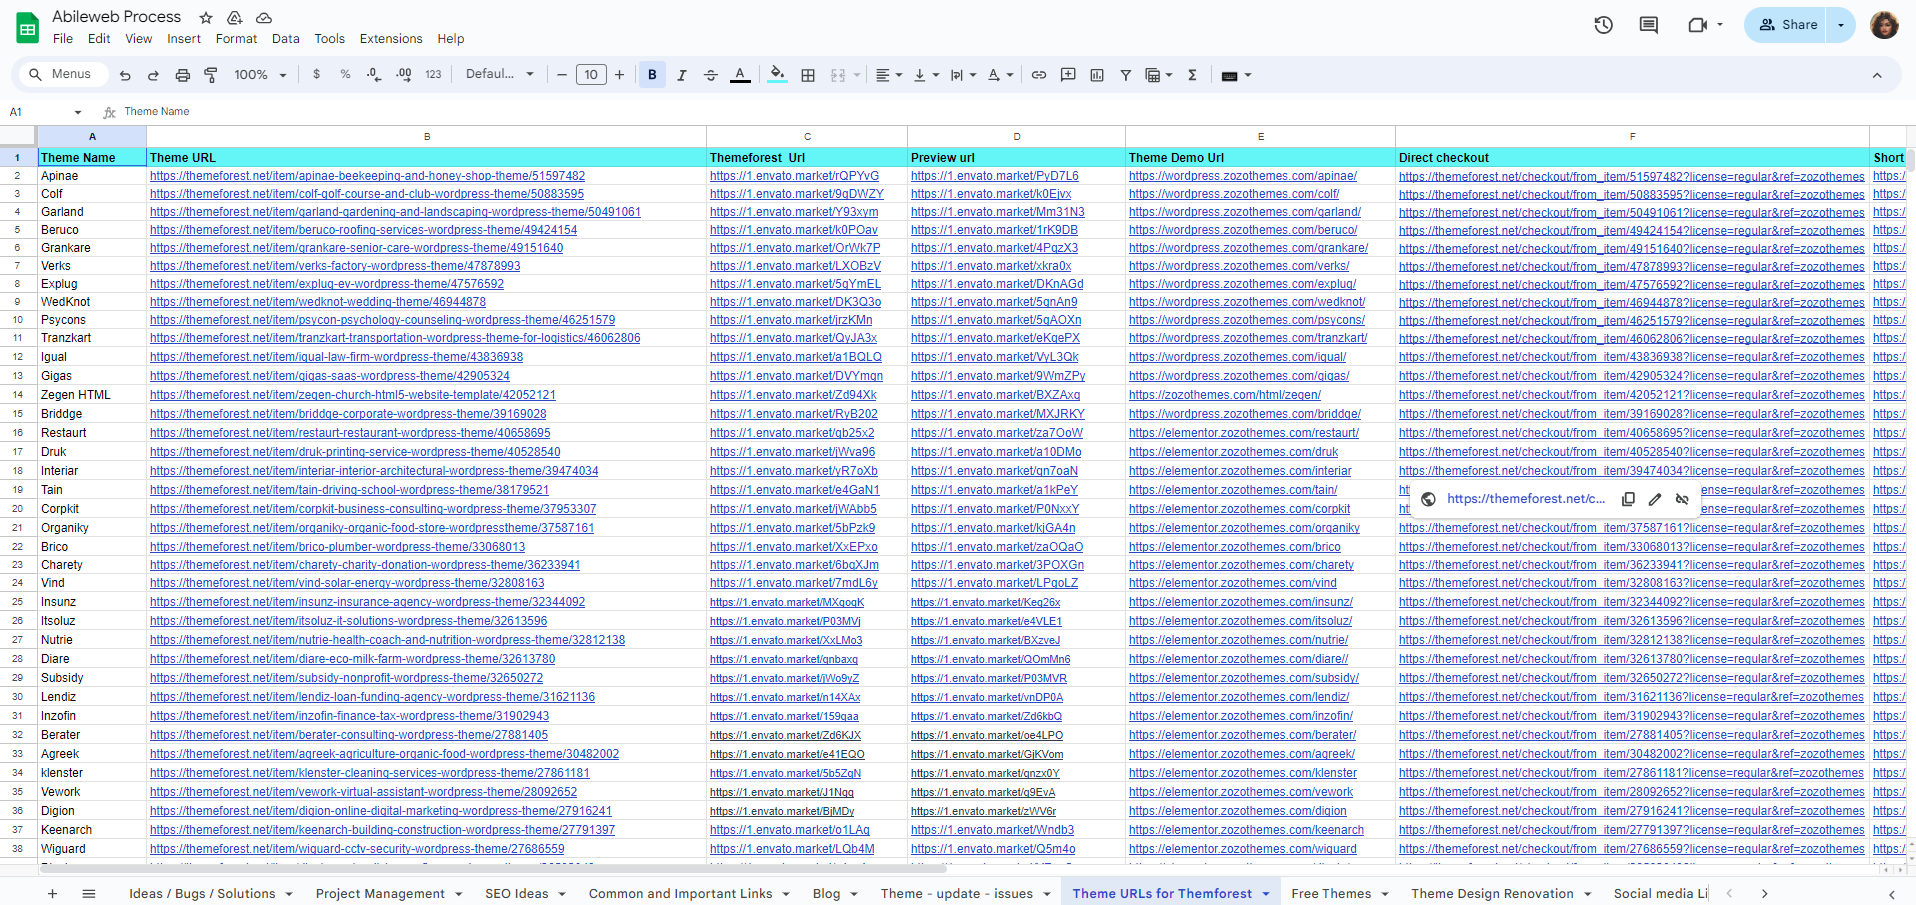Click the Undo icon in toolbar
Image resolution: width=1916 pixels, height=905 pixels.
(x=125, y=75)
